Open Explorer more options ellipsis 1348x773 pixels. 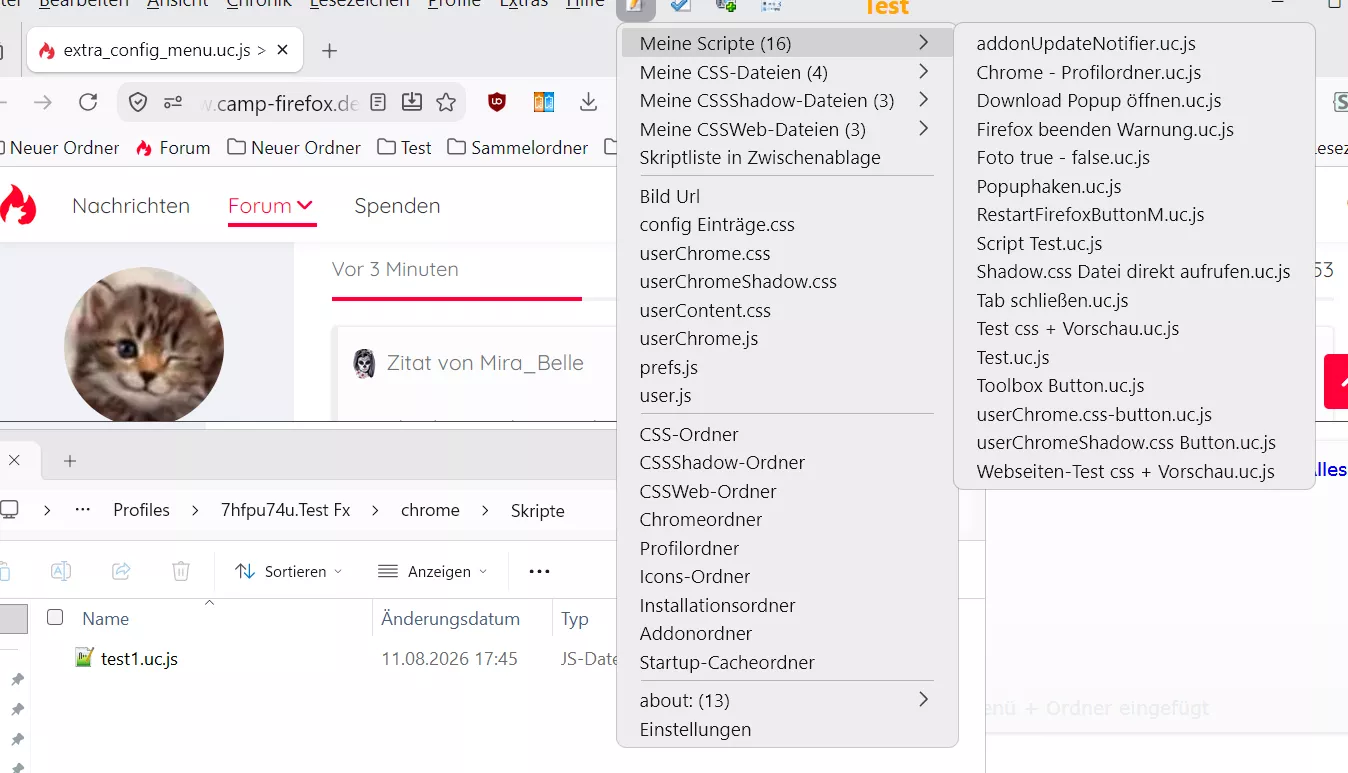539,571
